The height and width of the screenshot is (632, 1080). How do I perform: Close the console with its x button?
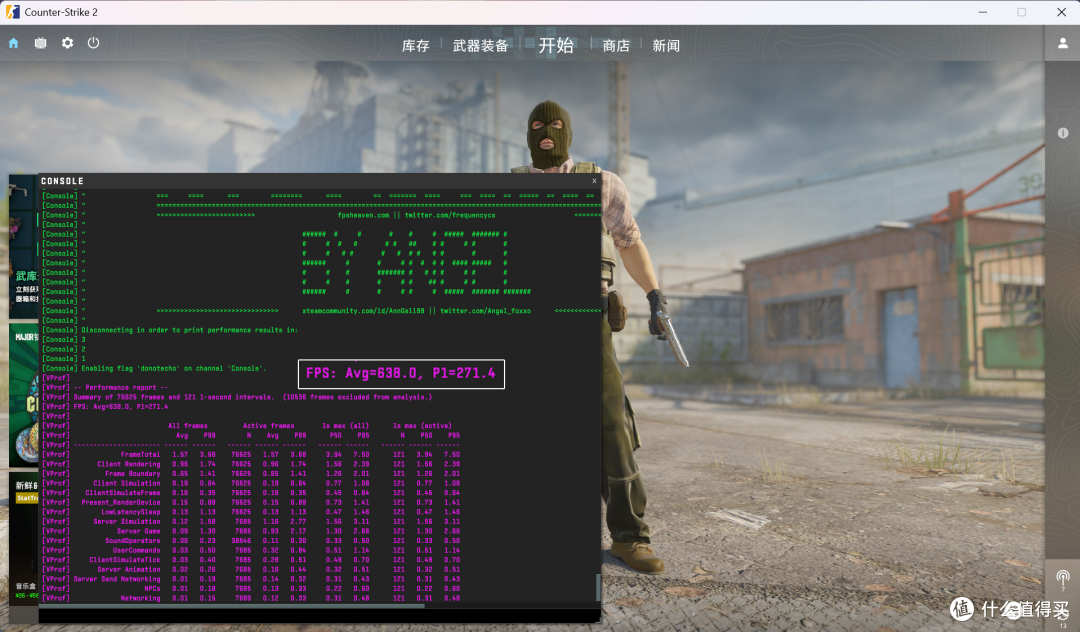coord(594,180)
